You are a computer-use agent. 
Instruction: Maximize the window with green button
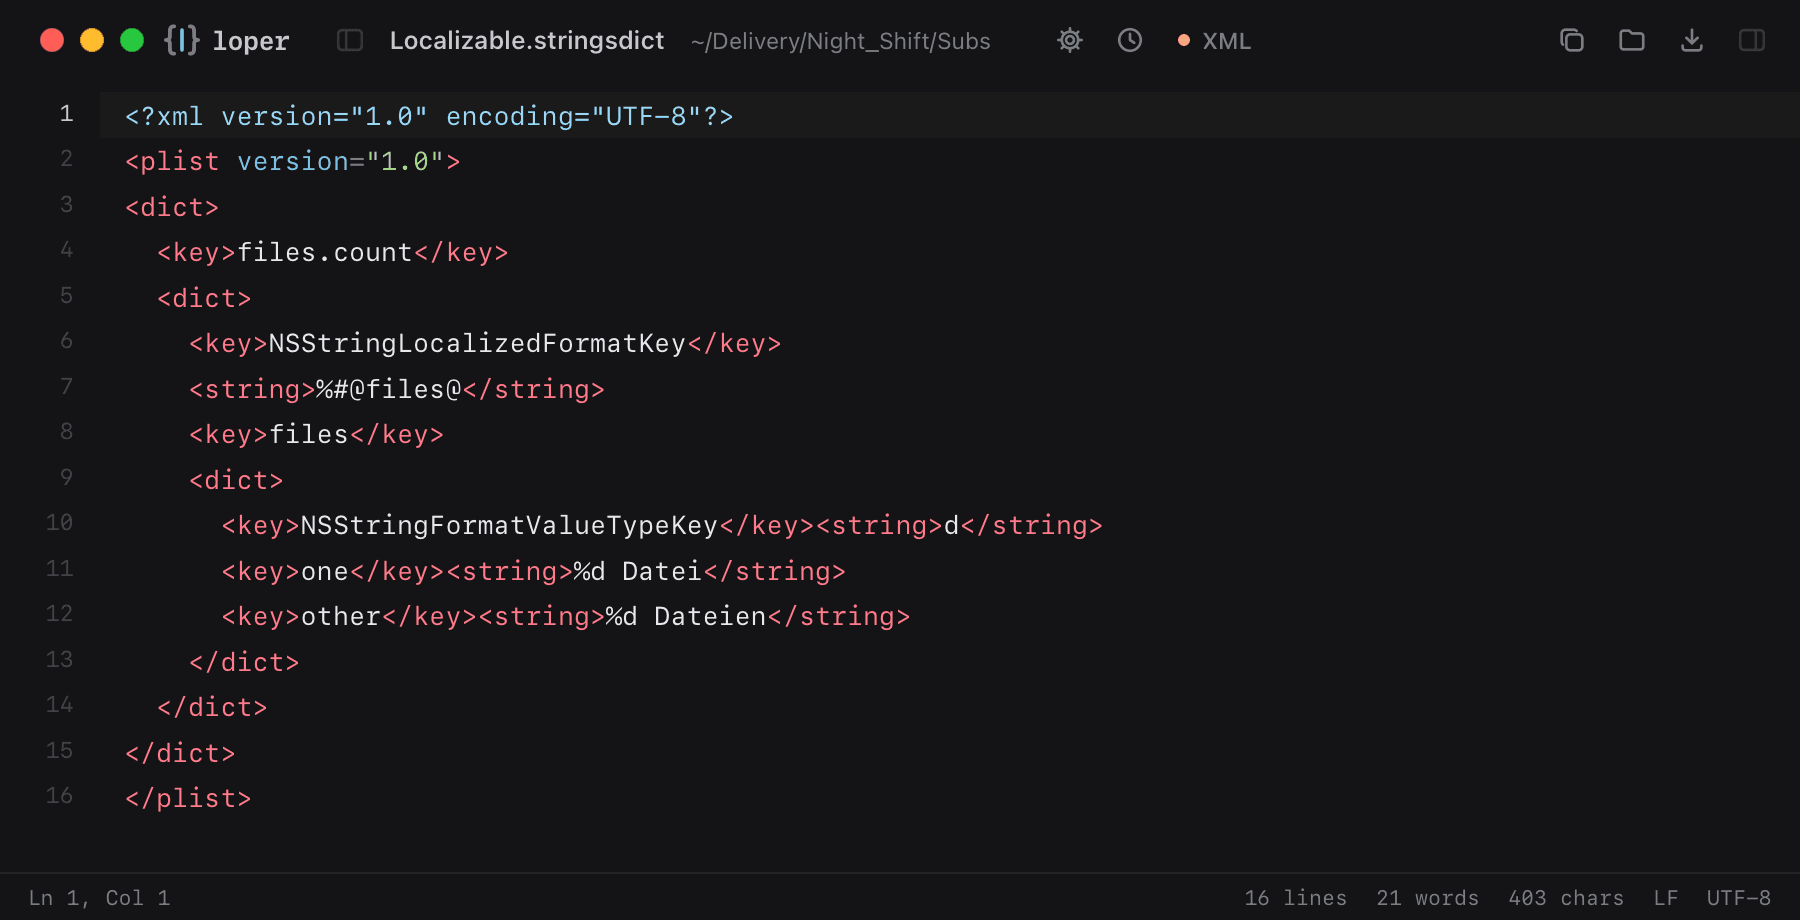[132, 40]
